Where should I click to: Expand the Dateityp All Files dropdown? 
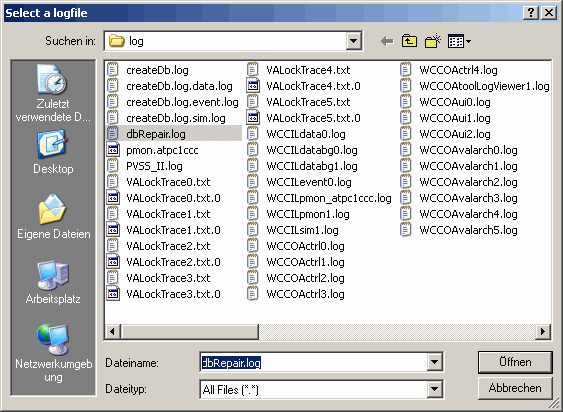tap(434, 389)
